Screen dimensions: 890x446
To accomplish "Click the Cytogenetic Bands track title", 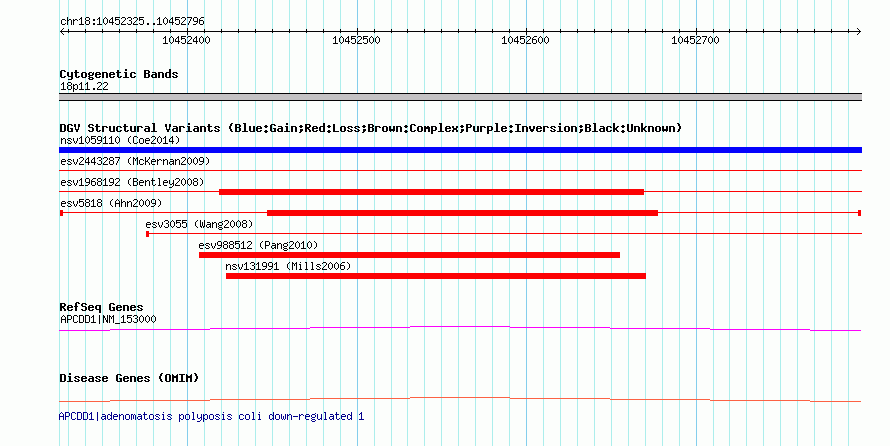I will click(x=119, y=74).
